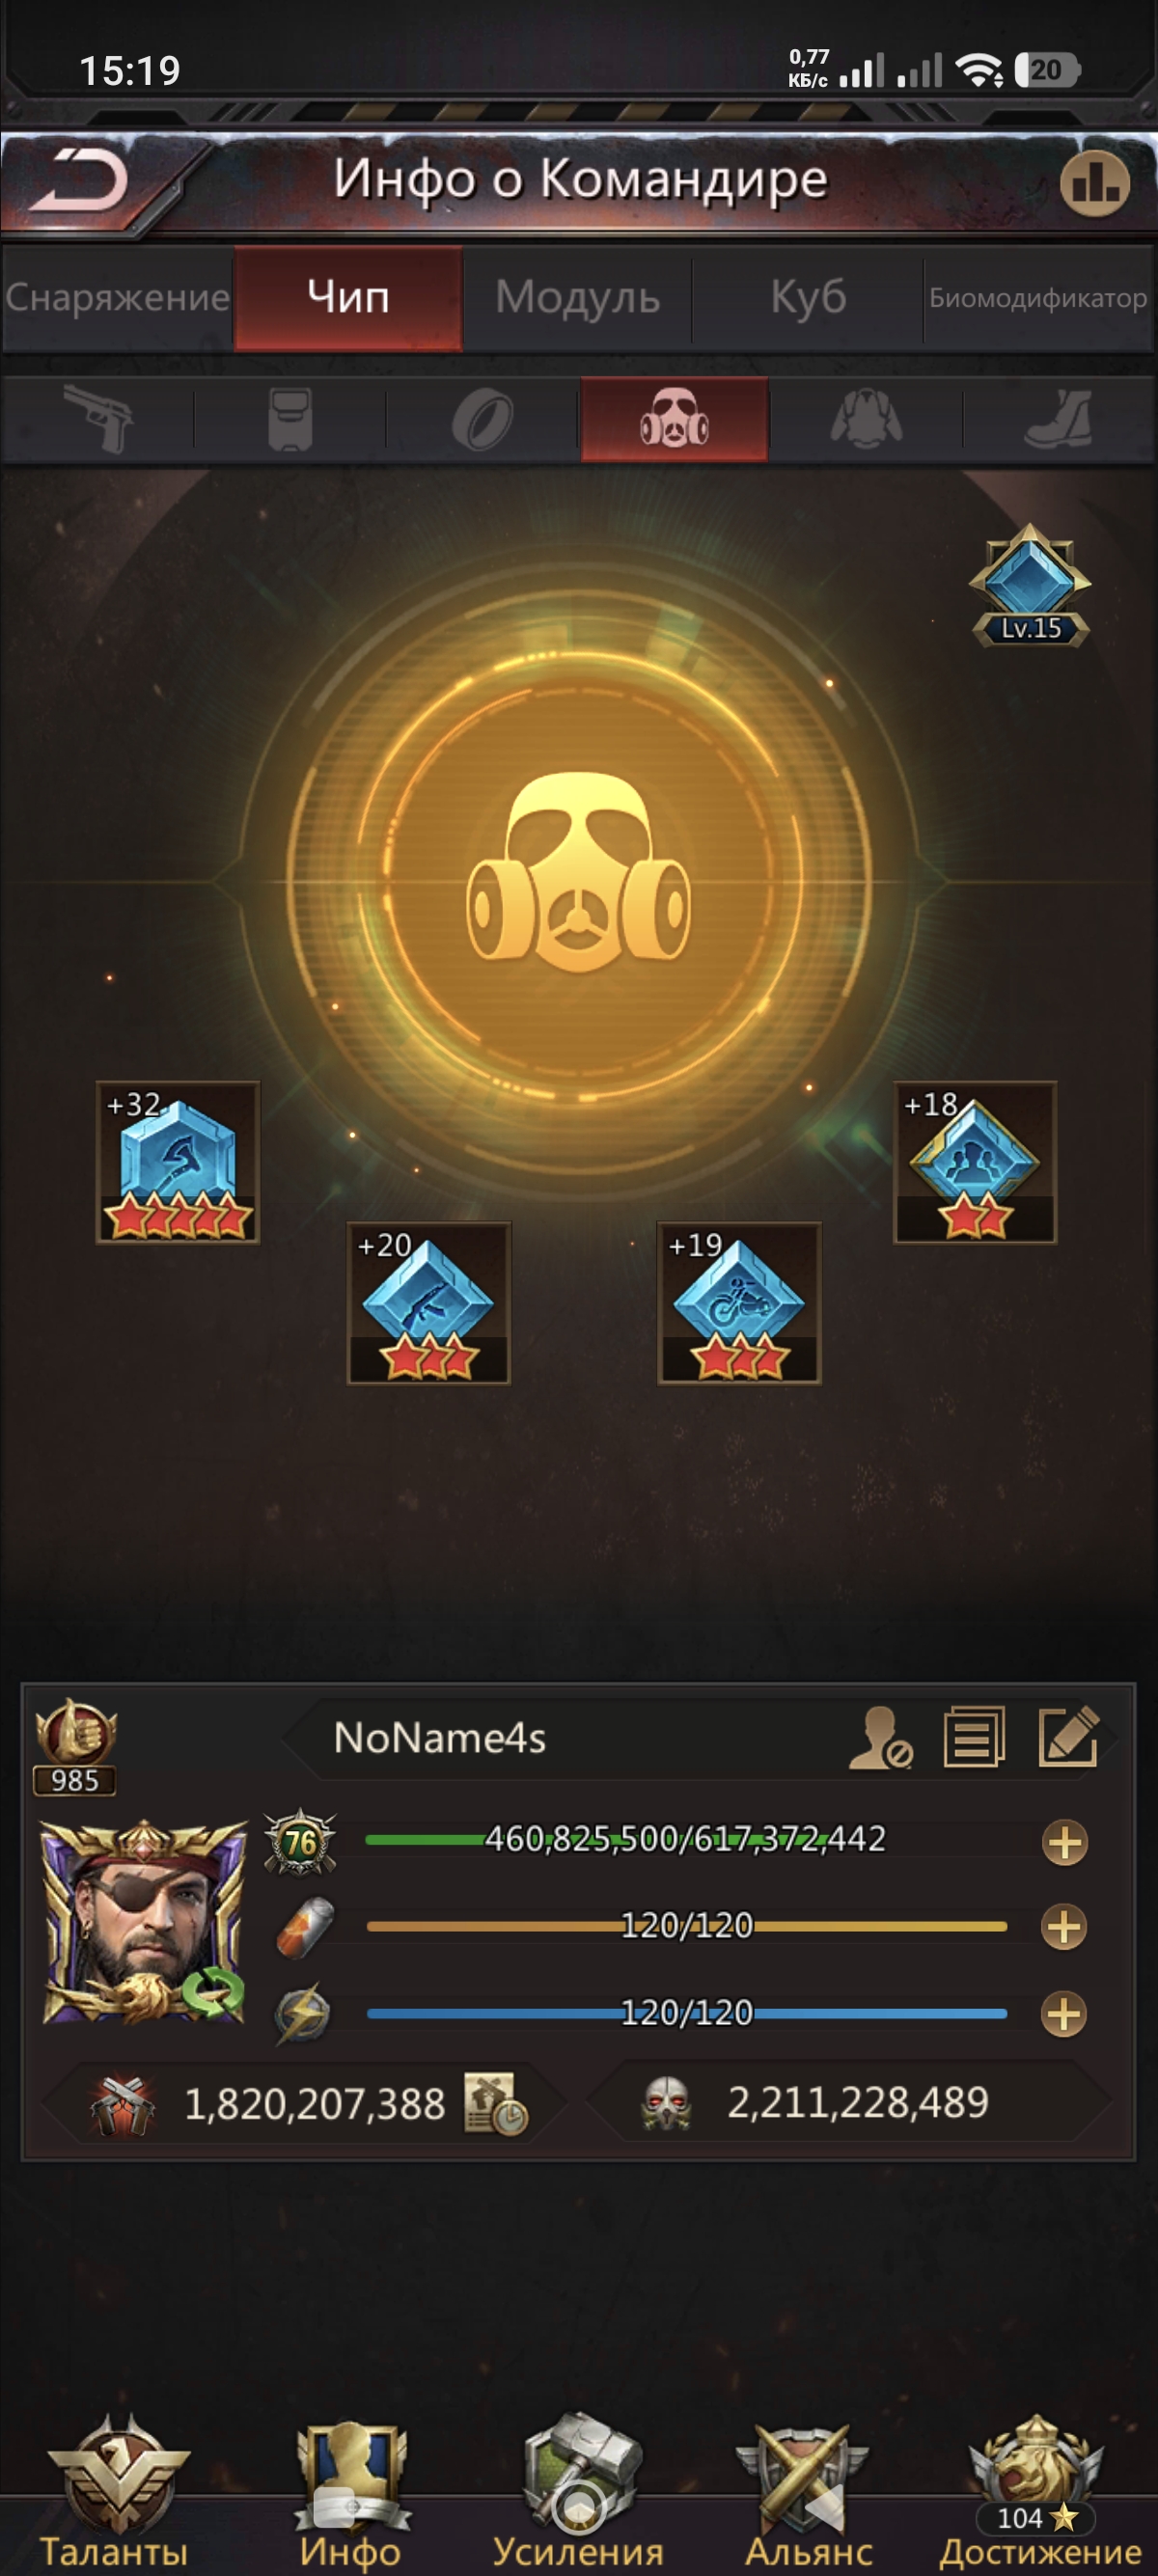Image resolution: width=1158 pixels, height=2576 pixels.
Task: Open Таланты in bottom navigation
Action: [x=115, y=2493]
